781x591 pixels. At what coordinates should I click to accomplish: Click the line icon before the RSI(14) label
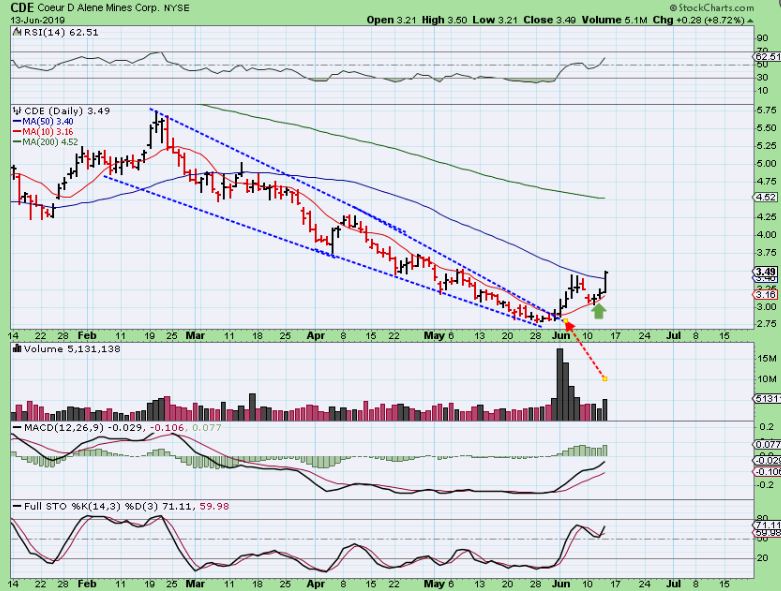tap(17, 32)
